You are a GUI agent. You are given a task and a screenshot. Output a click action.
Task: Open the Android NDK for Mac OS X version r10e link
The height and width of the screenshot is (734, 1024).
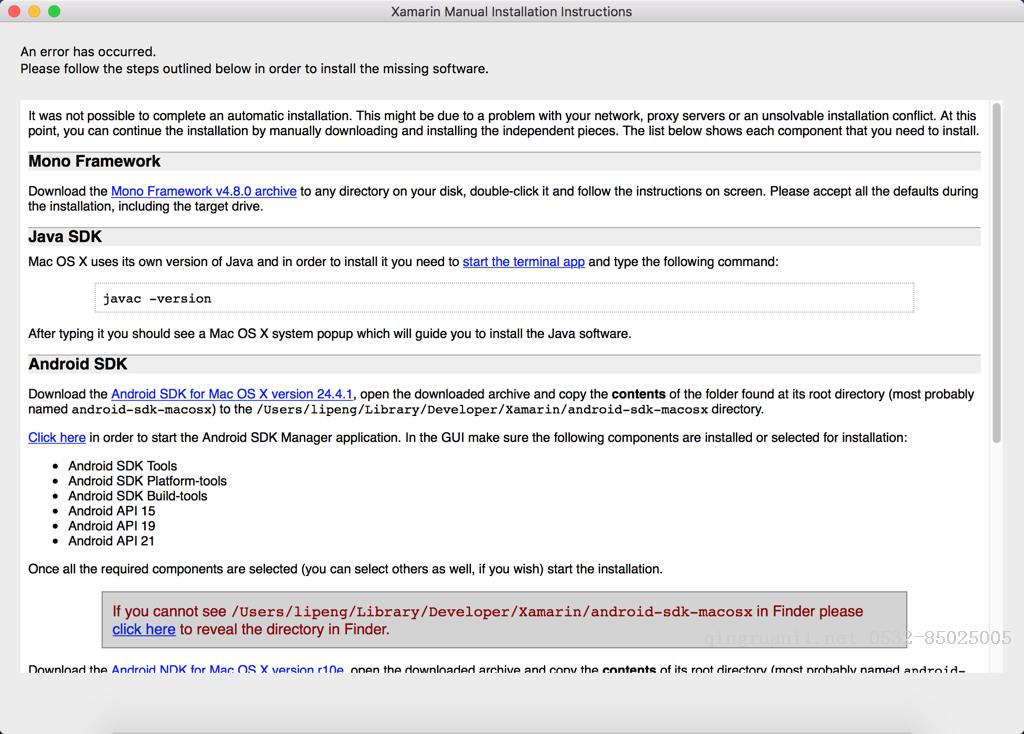[x=227, y=669]
